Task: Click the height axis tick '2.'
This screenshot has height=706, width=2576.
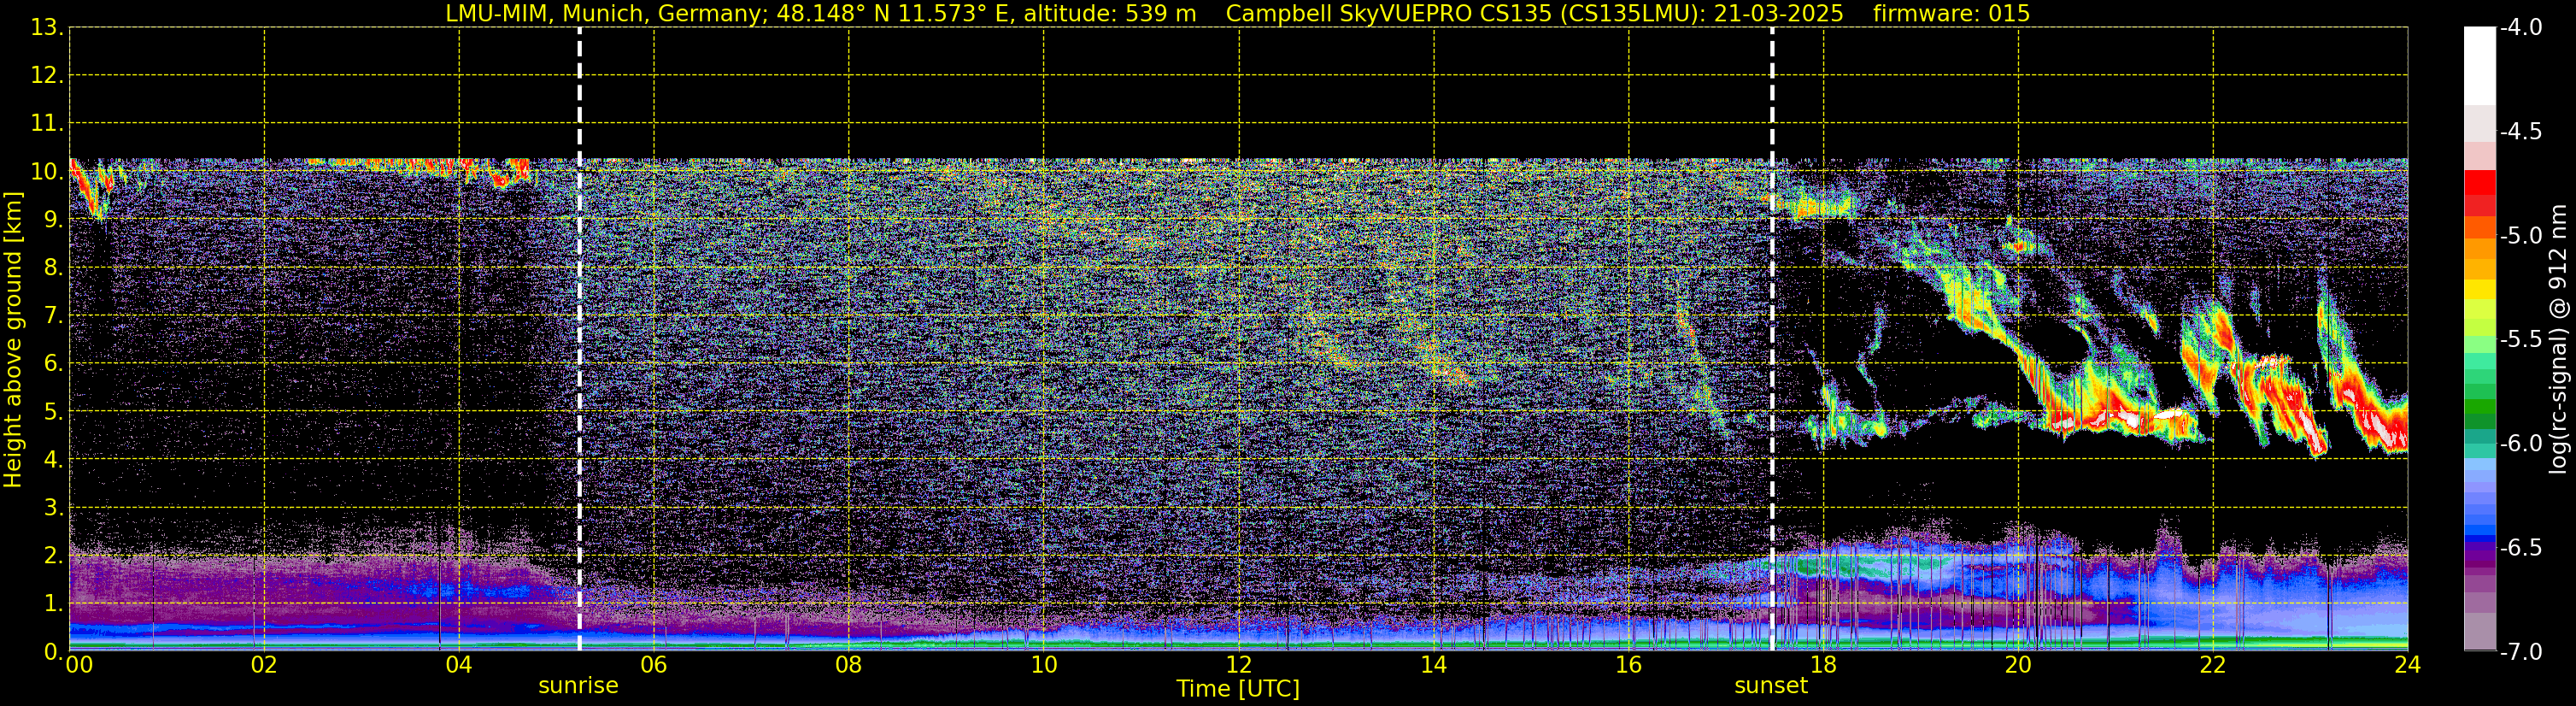Action: pyautogui.click(x=54, y=555)
